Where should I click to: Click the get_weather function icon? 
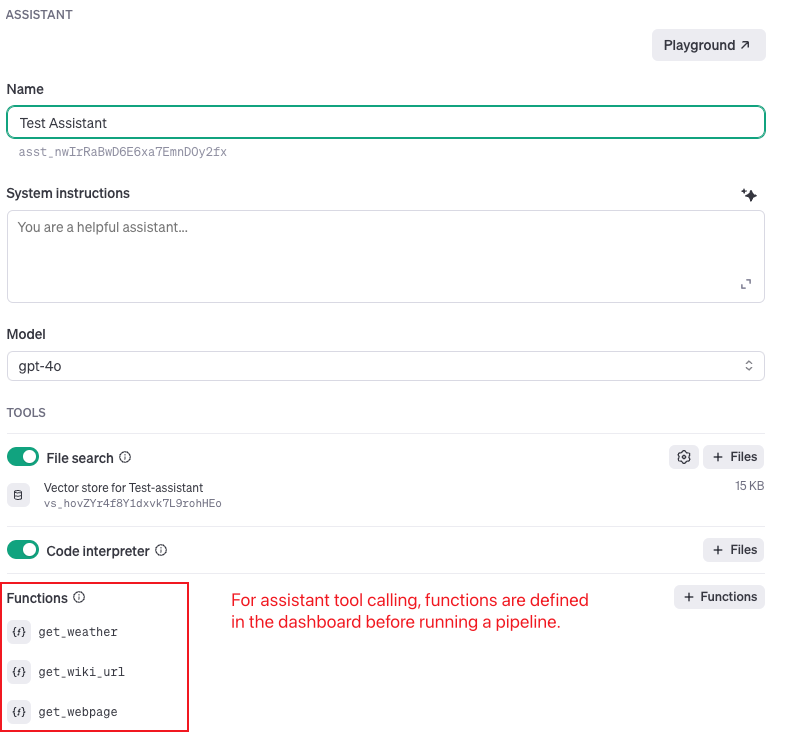tap(19, 632)
